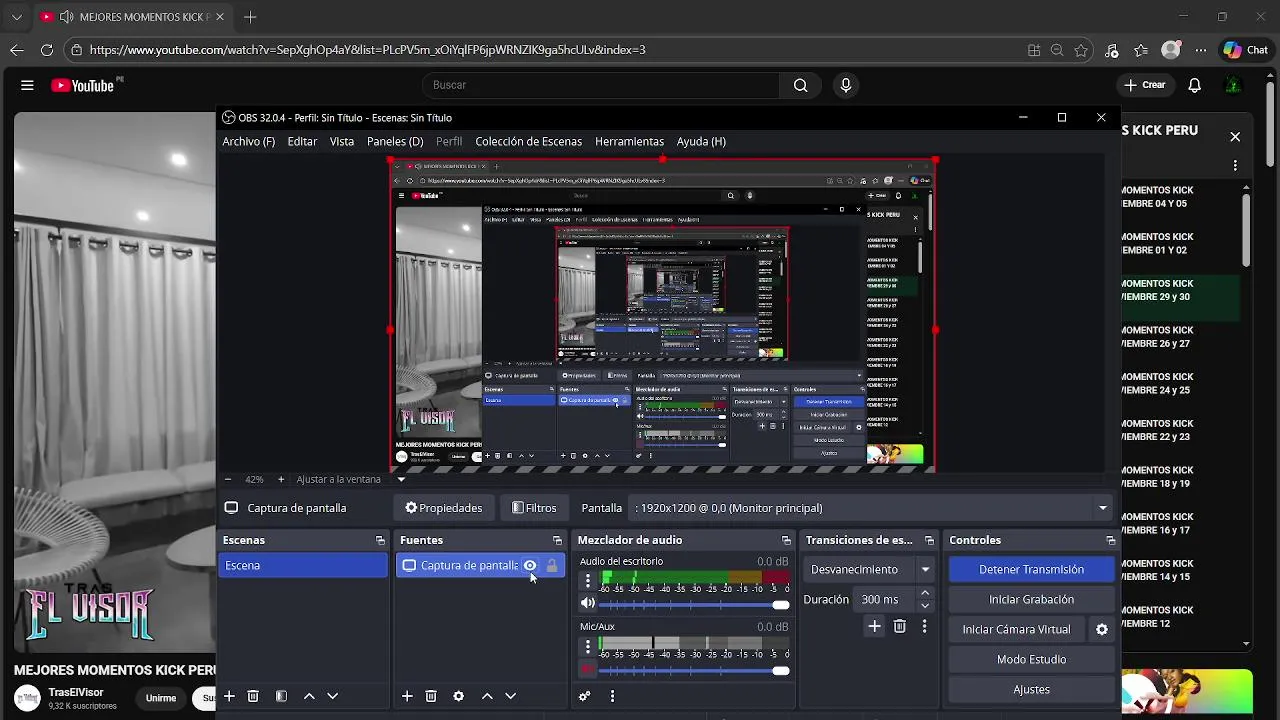Click Iniciar Grabación button
The height and width of the screenshot is (720, 1280).
pyautogui.click(x=1031, y=599)
